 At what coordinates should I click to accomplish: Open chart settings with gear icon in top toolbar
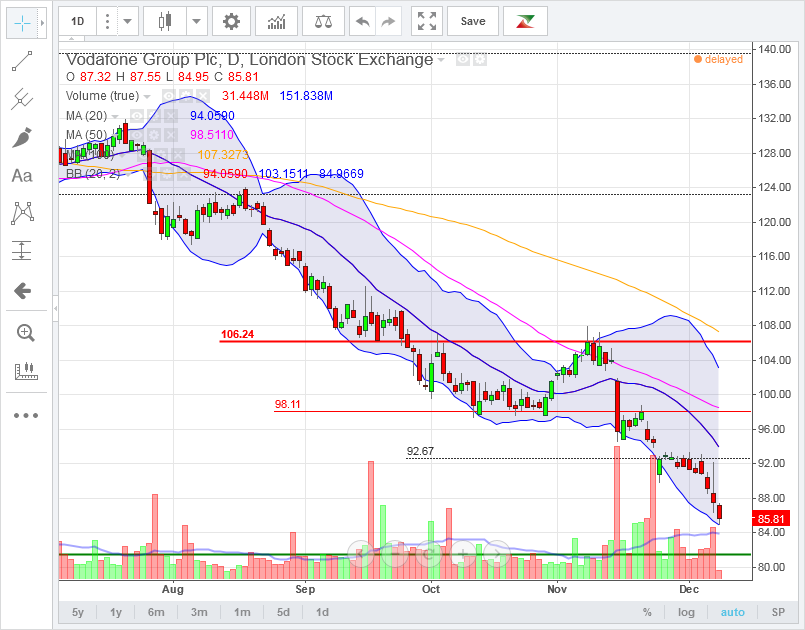click(x=232, y=22)
